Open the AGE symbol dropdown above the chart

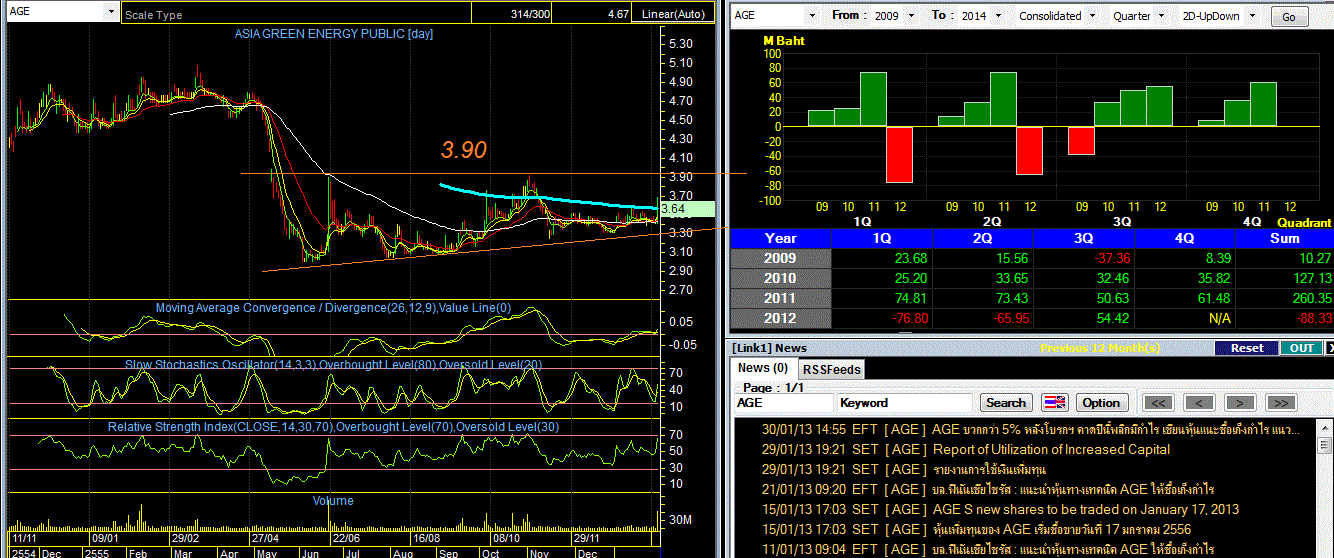click(x=110, y=12)
